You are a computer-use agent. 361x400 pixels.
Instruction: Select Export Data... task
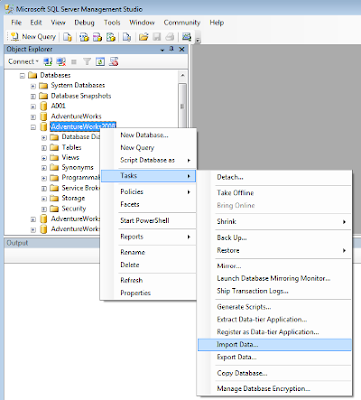pos(236,357)
